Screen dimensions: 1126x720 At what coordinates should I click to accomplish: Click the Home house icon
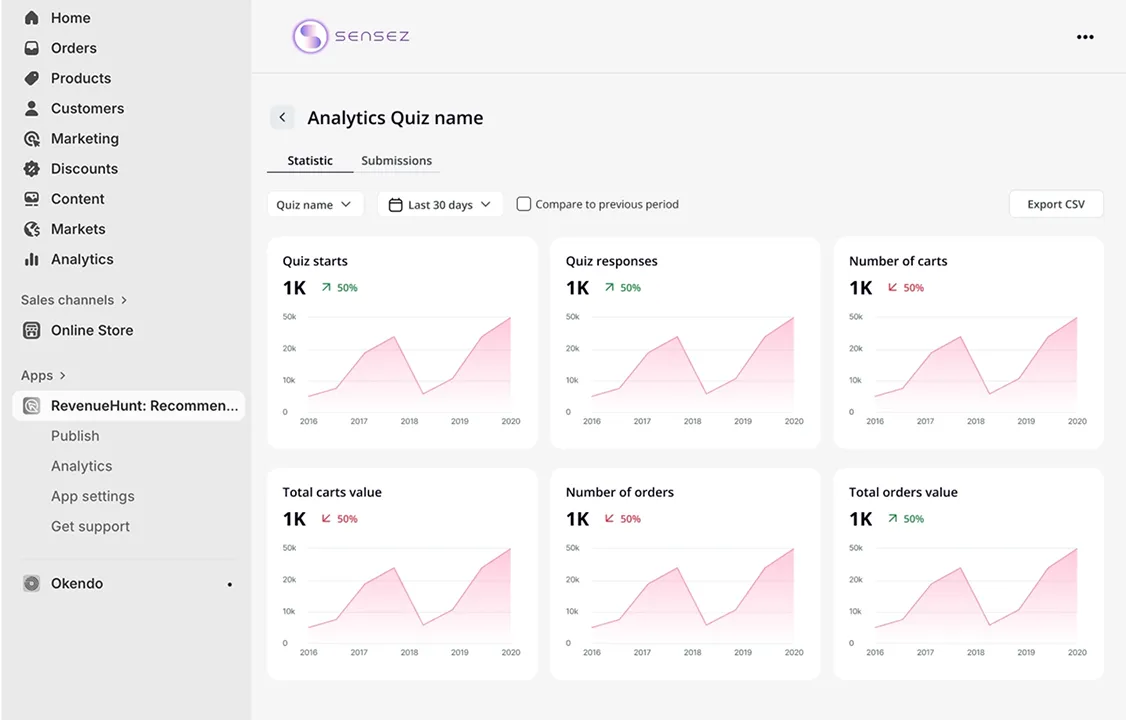[32, 18]
